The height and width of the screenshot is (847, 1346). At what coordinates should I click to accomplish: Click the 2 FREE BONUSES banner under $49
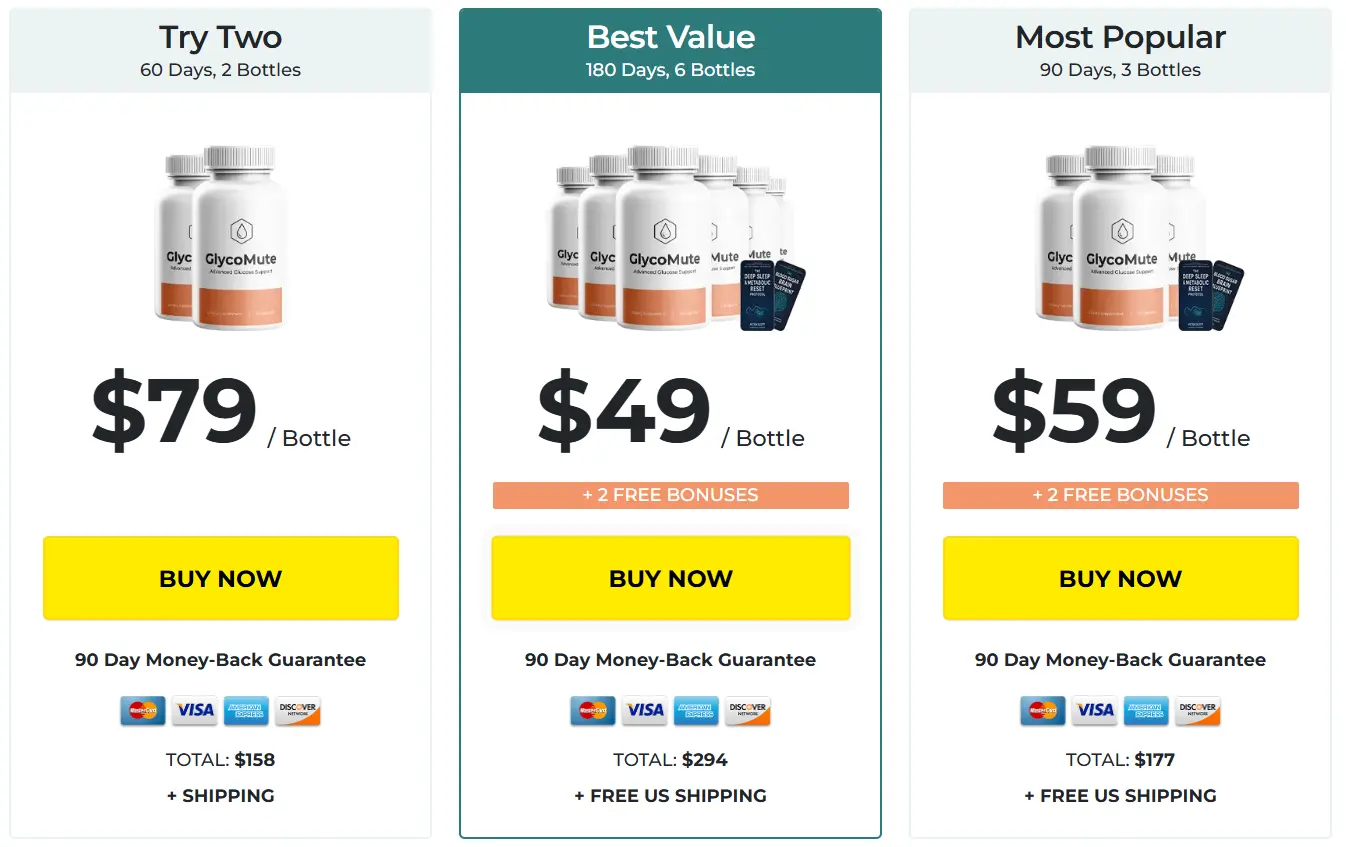(670, 494)
